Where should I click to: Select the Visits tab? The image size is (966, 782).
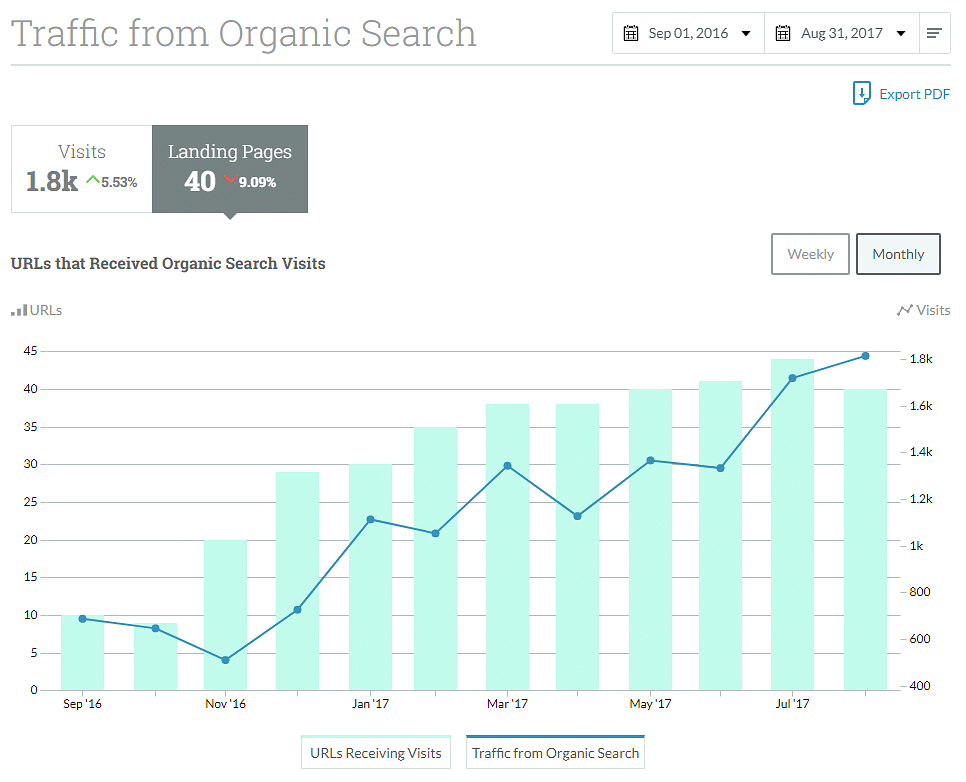82,168
